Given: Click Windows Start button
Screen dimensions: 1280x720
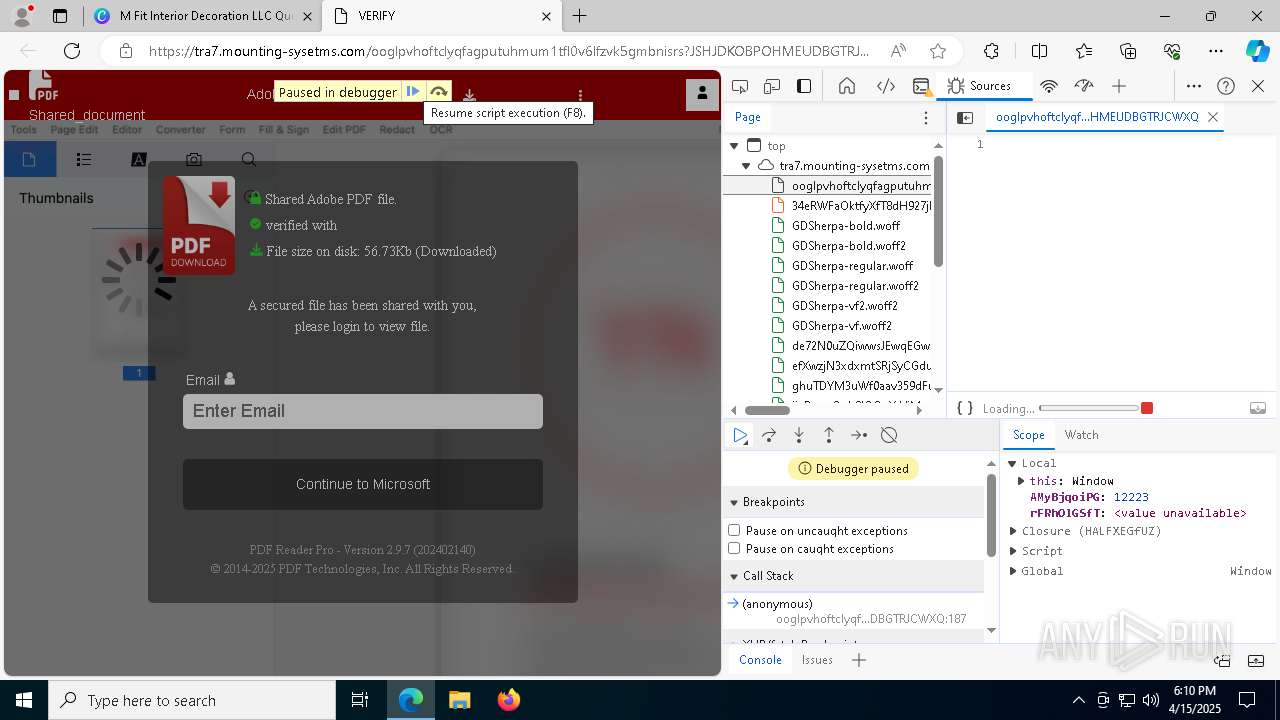Looking at the screenshot, I should click(x=24, y=700).
